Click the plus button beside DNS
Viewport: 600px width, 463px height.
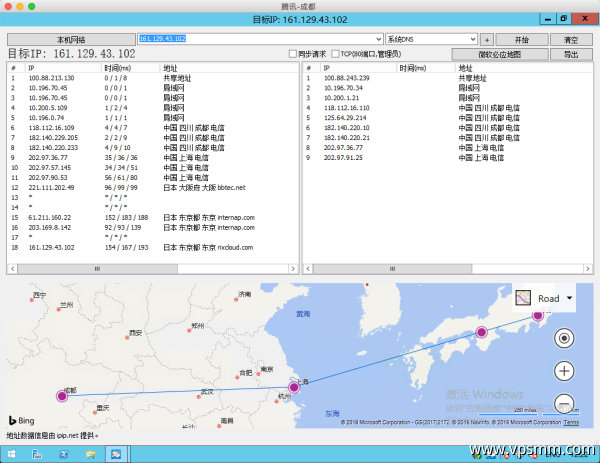pyautogui.click(x=487, y=39)
